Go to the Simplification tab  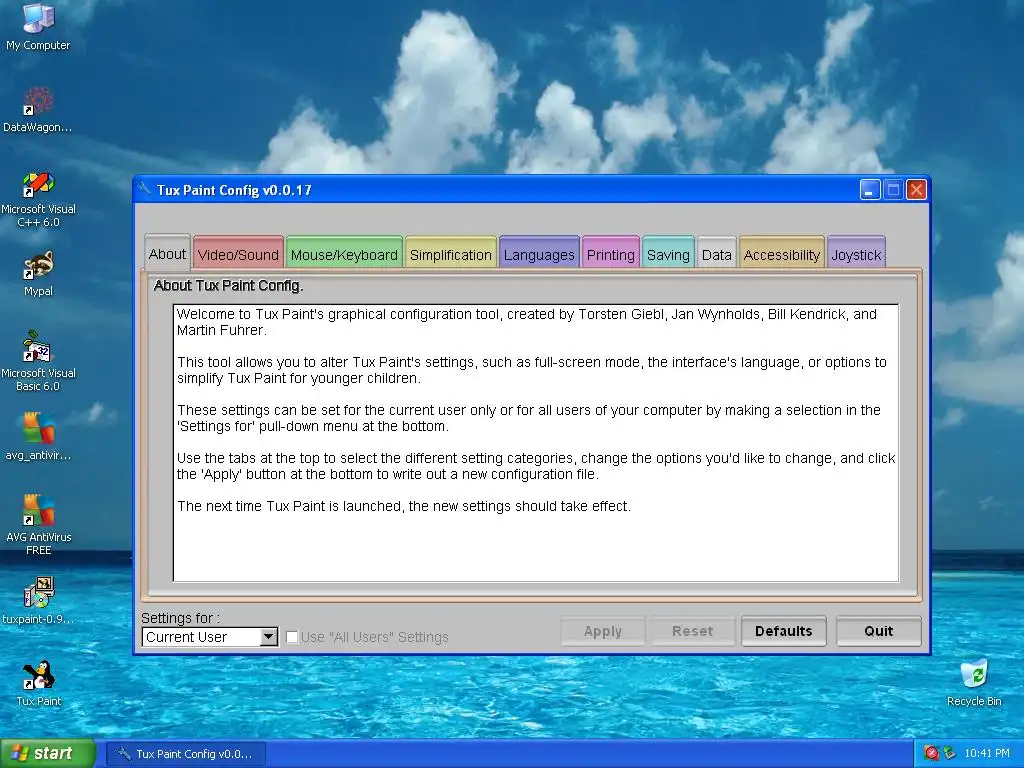coord(451,254)
